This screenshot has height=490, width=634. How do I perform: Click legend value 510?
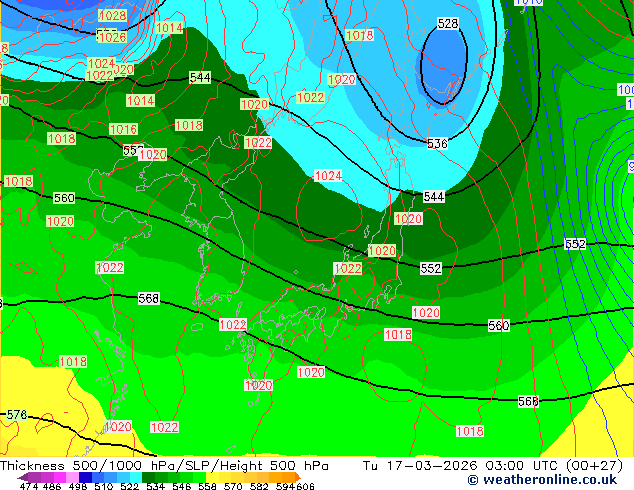click(x=104, y=487)
